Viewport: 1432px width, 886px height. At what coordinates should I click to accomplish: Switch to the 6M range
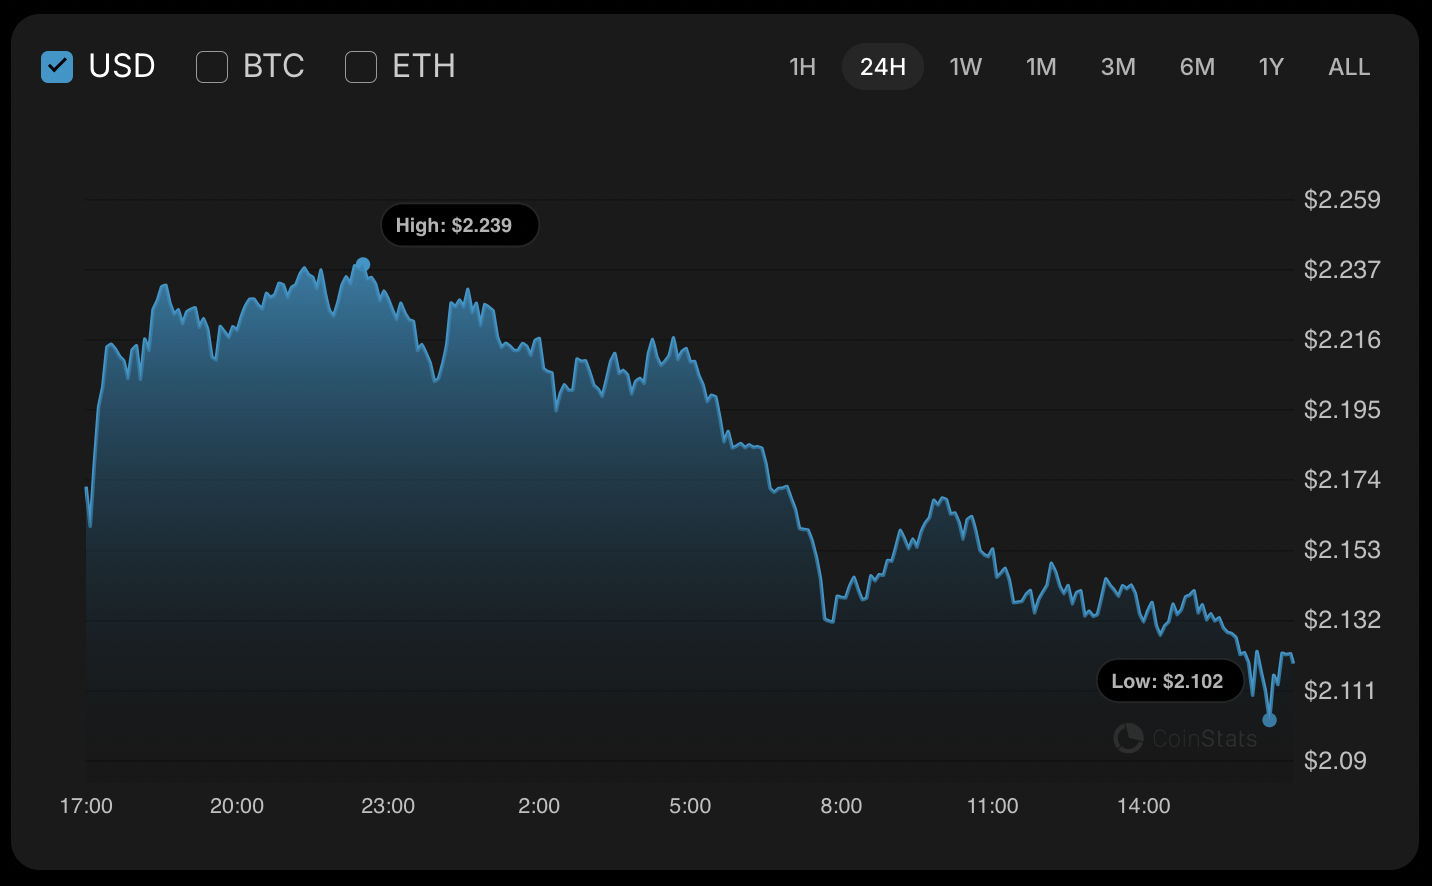[1197, 67]
